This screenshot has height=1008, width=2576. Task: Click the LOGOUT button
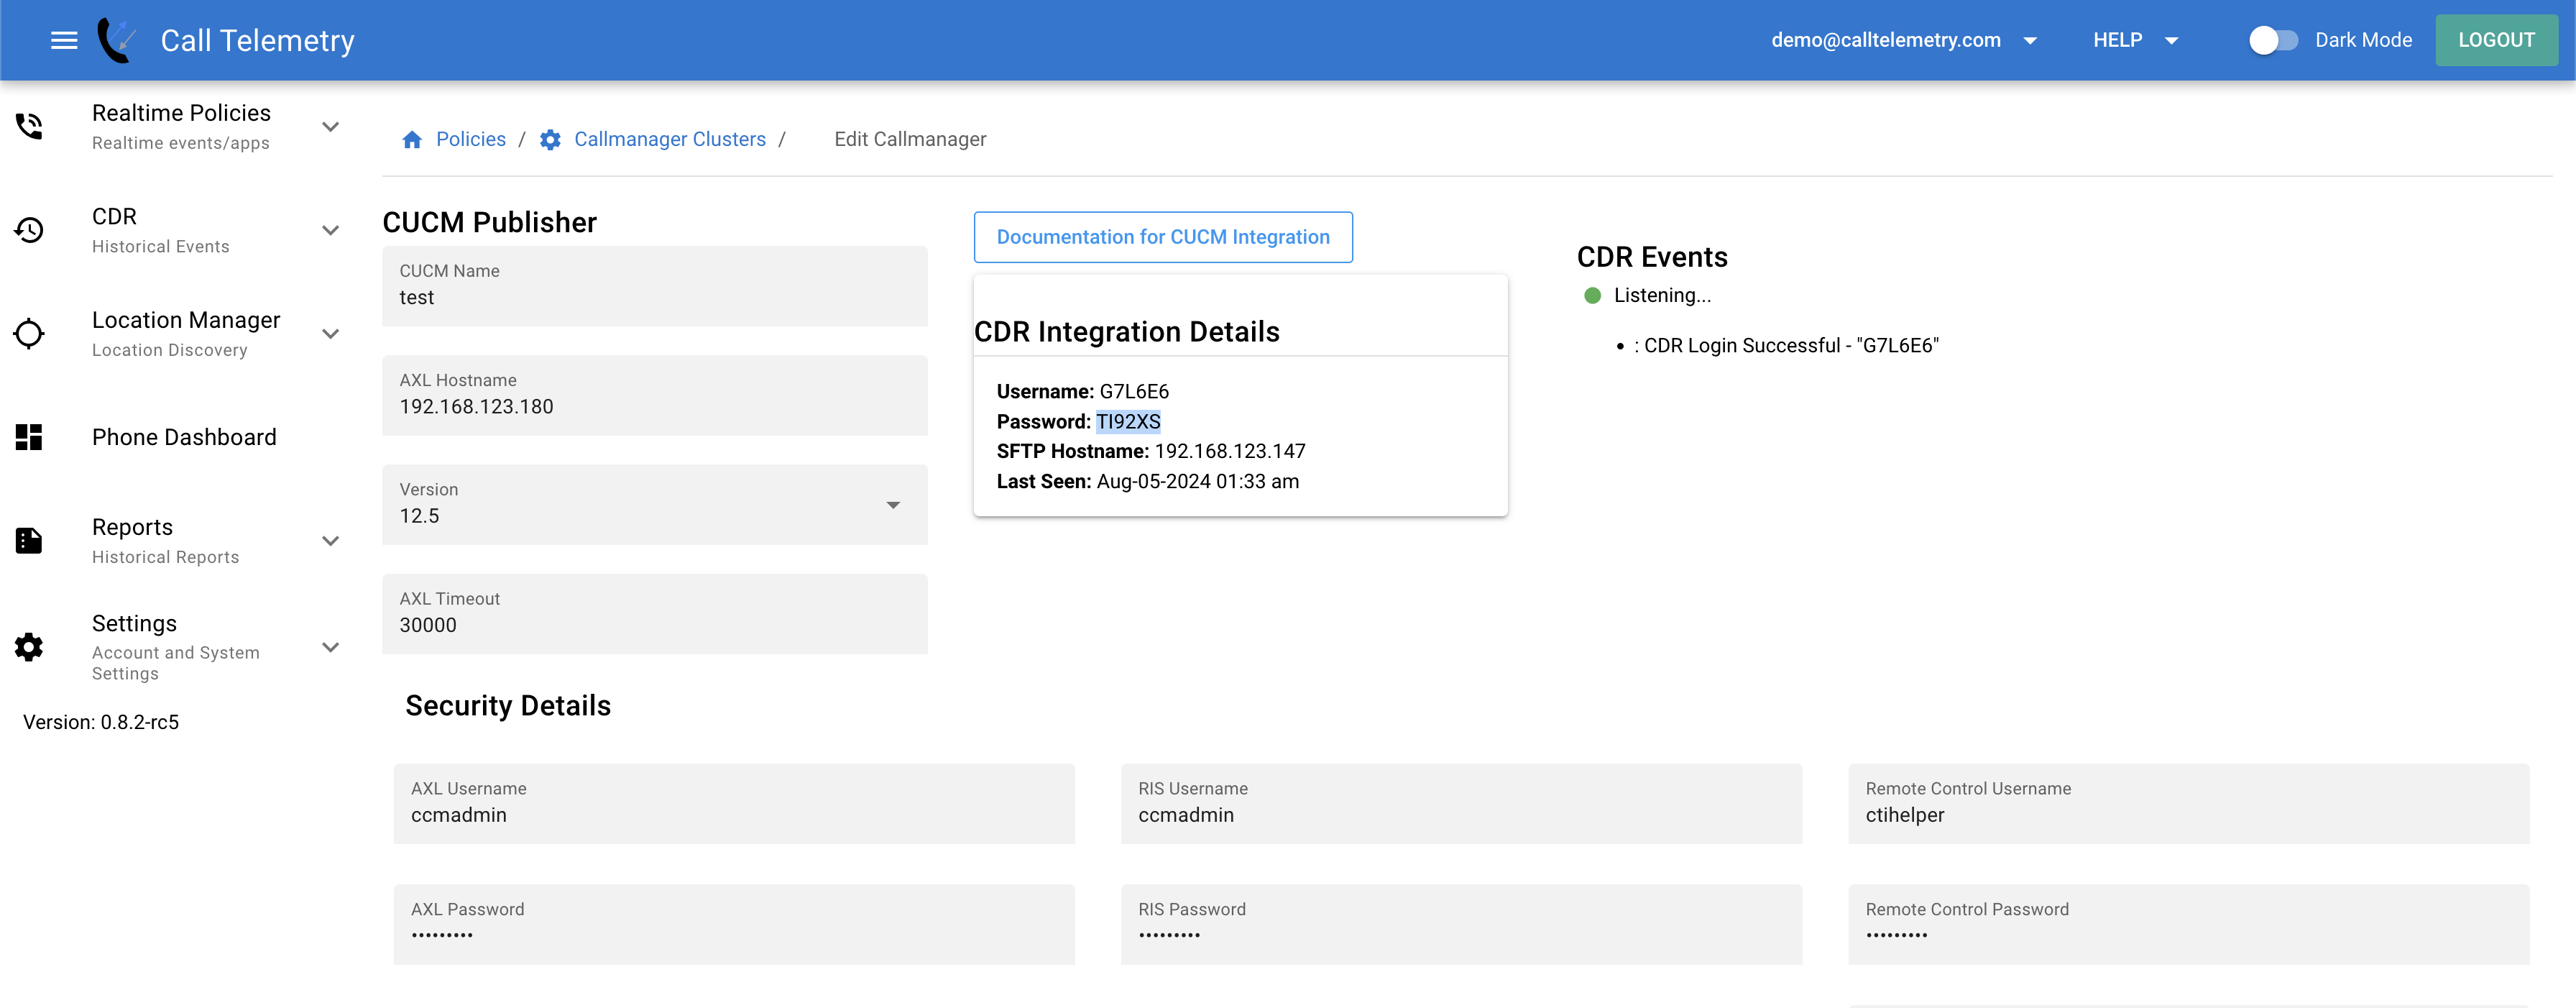[2496, 40]
